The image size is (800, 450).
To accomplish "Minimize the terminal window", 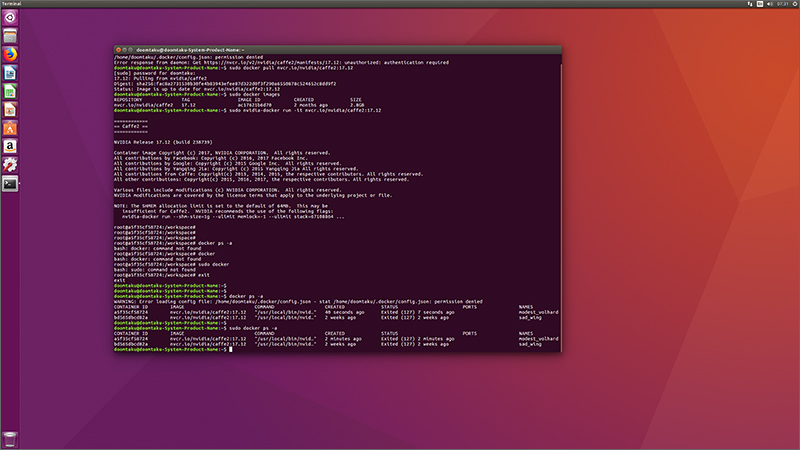I will point(124,50).
